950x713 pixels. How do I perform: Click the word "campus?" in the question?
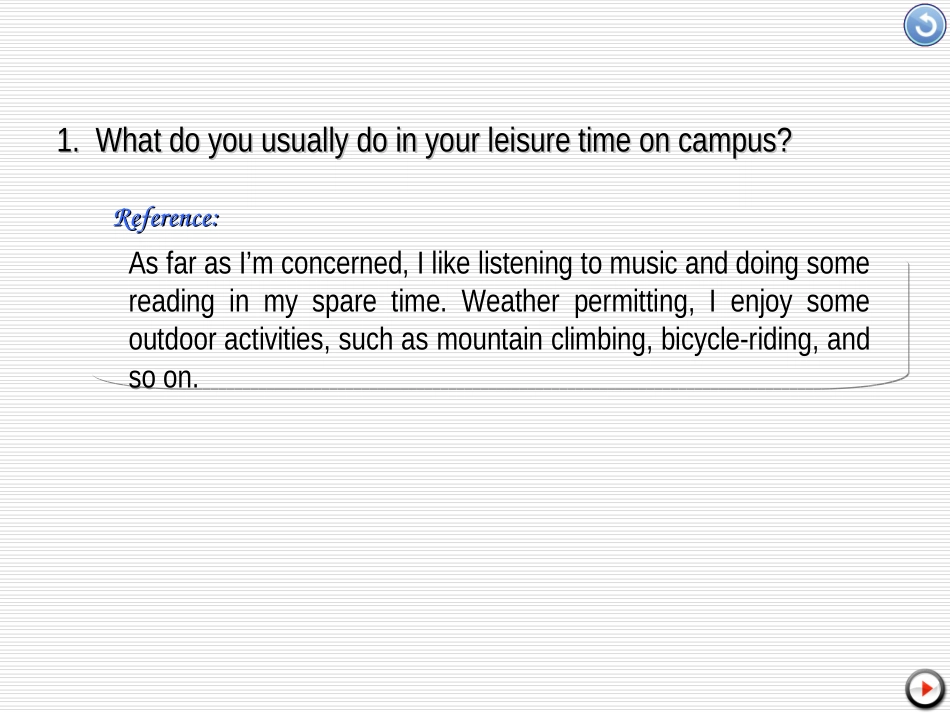[735, 141]
